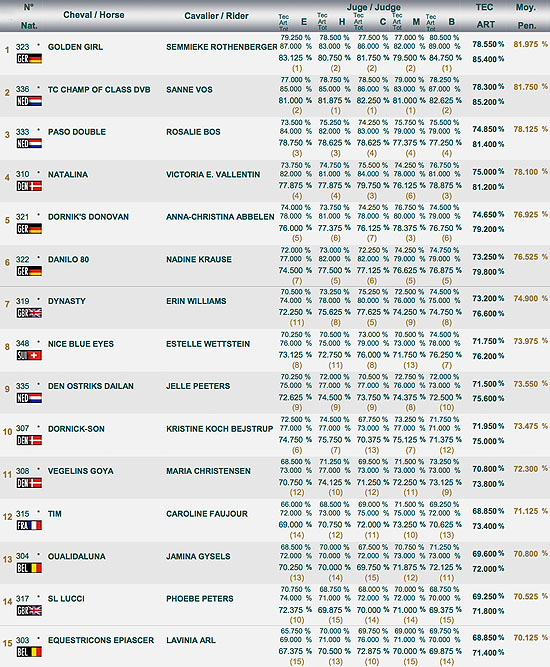
Task: Click the British flag beside Dynasty
Action: pyautogui.click(x=29, y=313)
